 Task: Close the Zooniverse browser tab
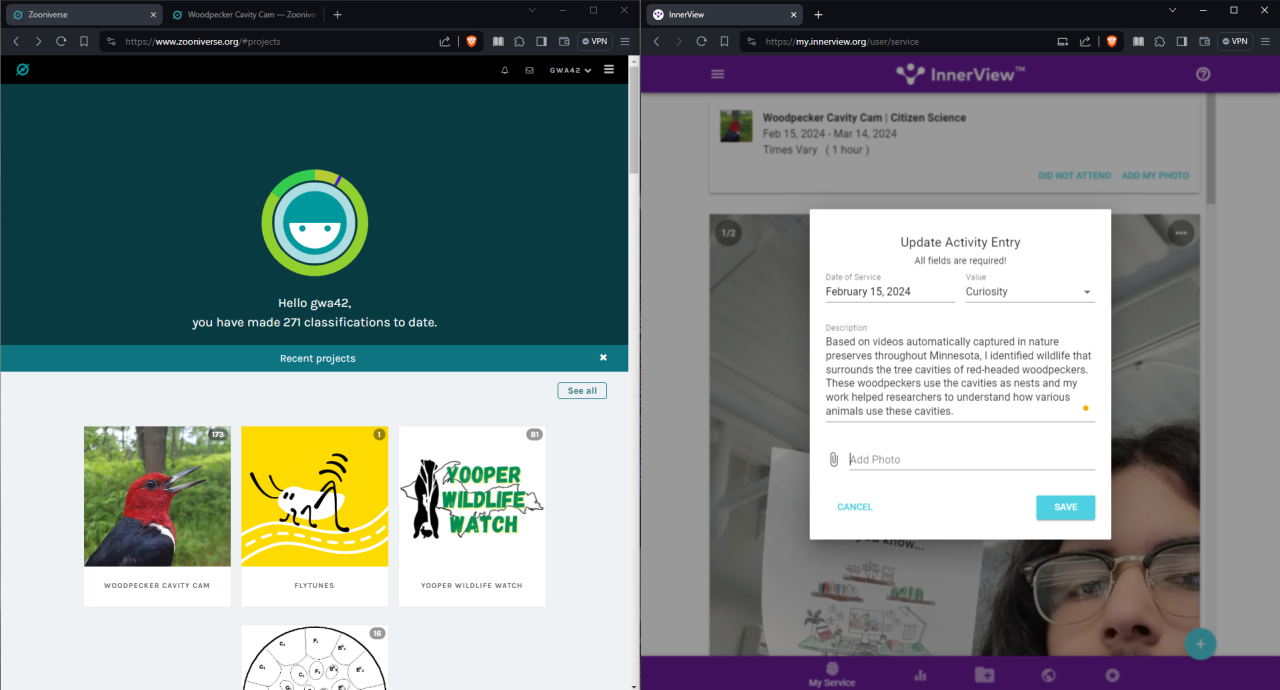(153, 15)
